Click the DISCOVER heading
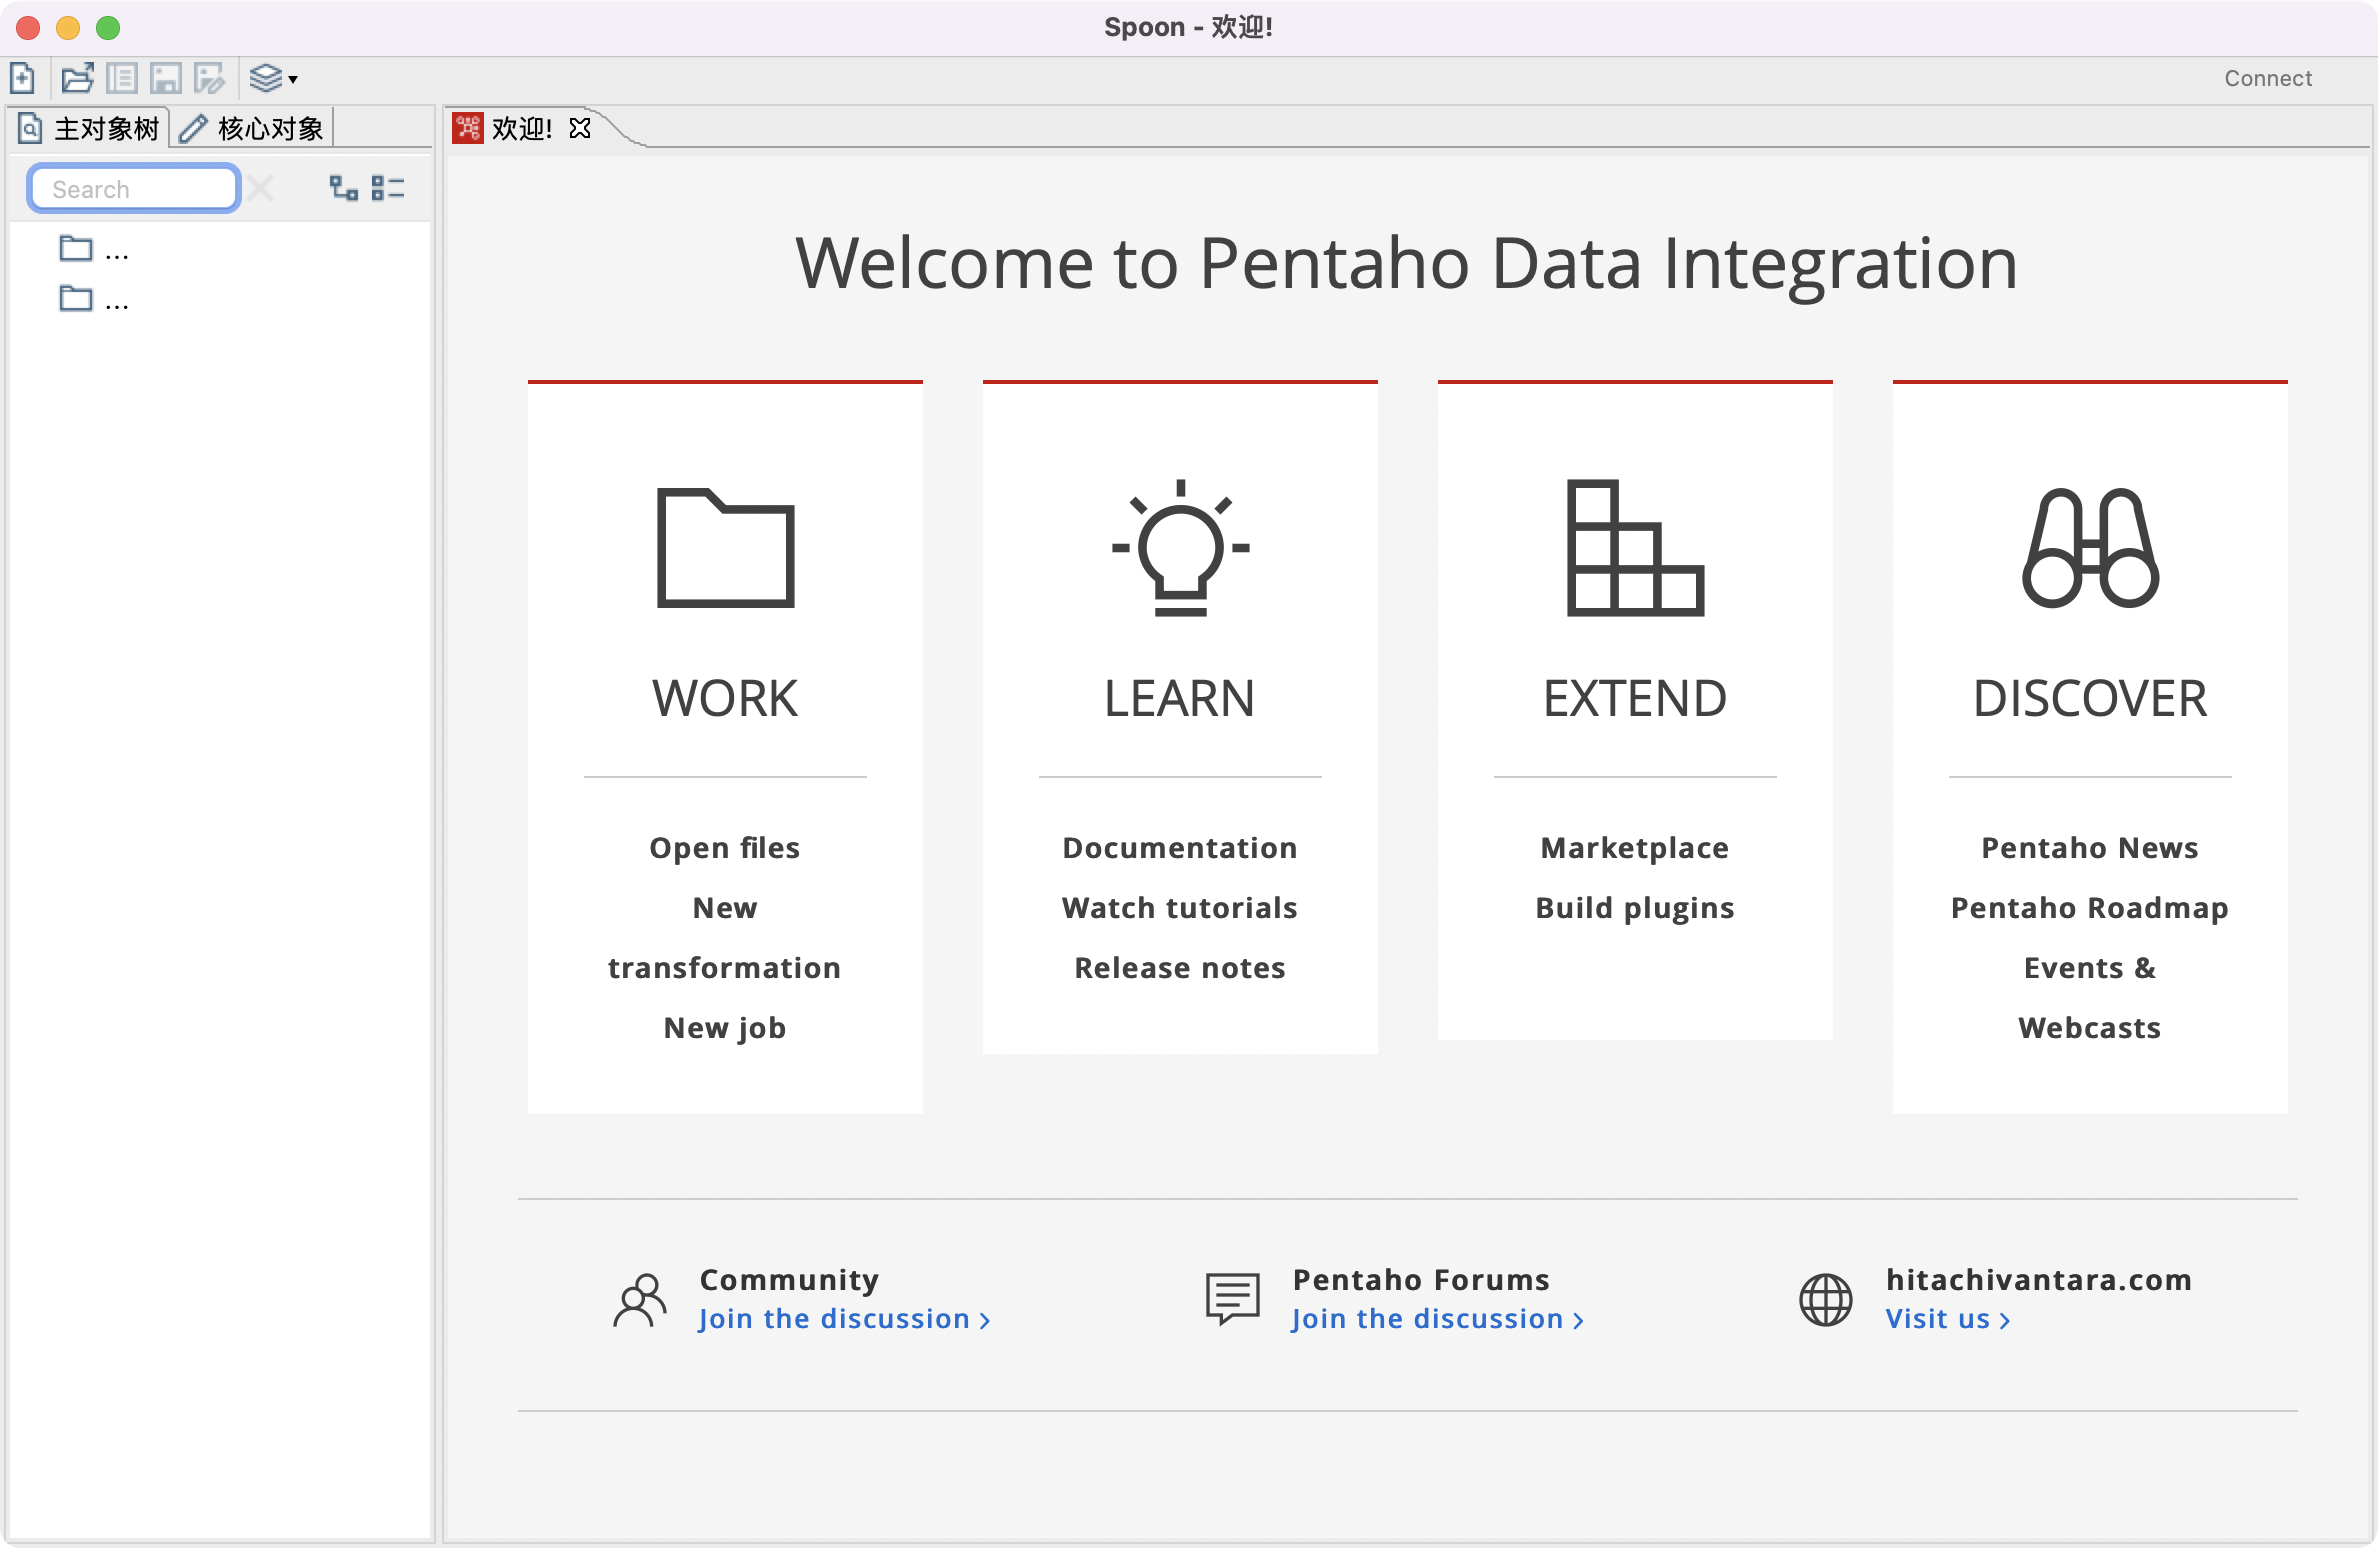Viewport: 2378px width, 1548px height. [2090, 698]
